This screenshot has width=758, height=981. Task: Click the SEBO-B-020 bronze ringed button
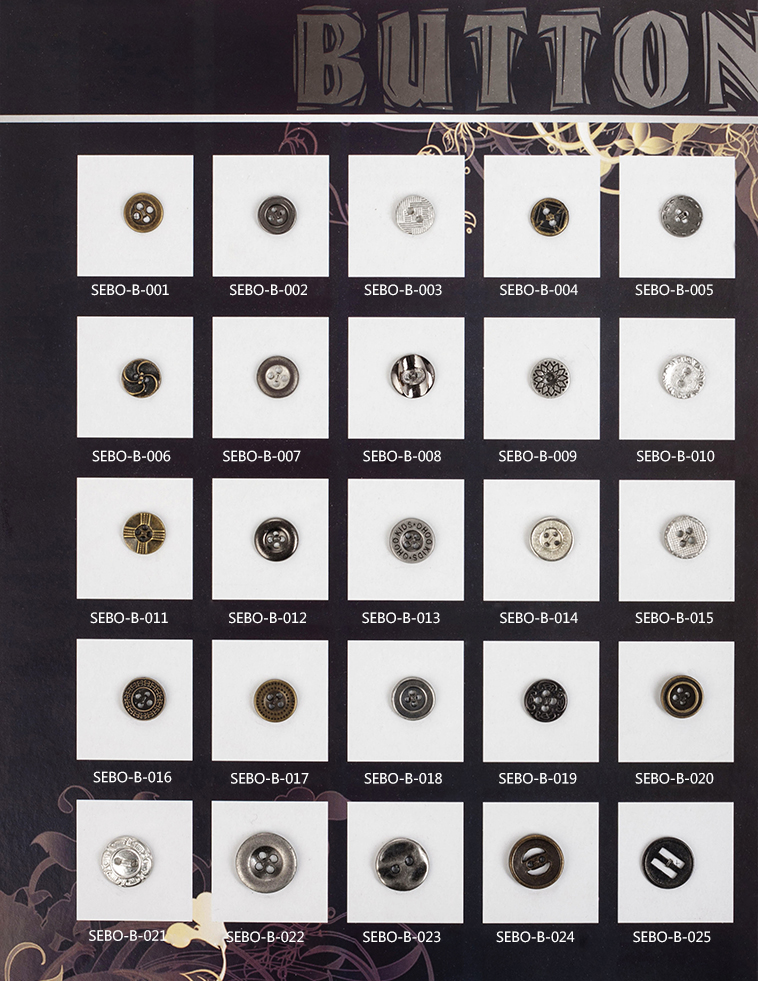[x=682, y=696]
